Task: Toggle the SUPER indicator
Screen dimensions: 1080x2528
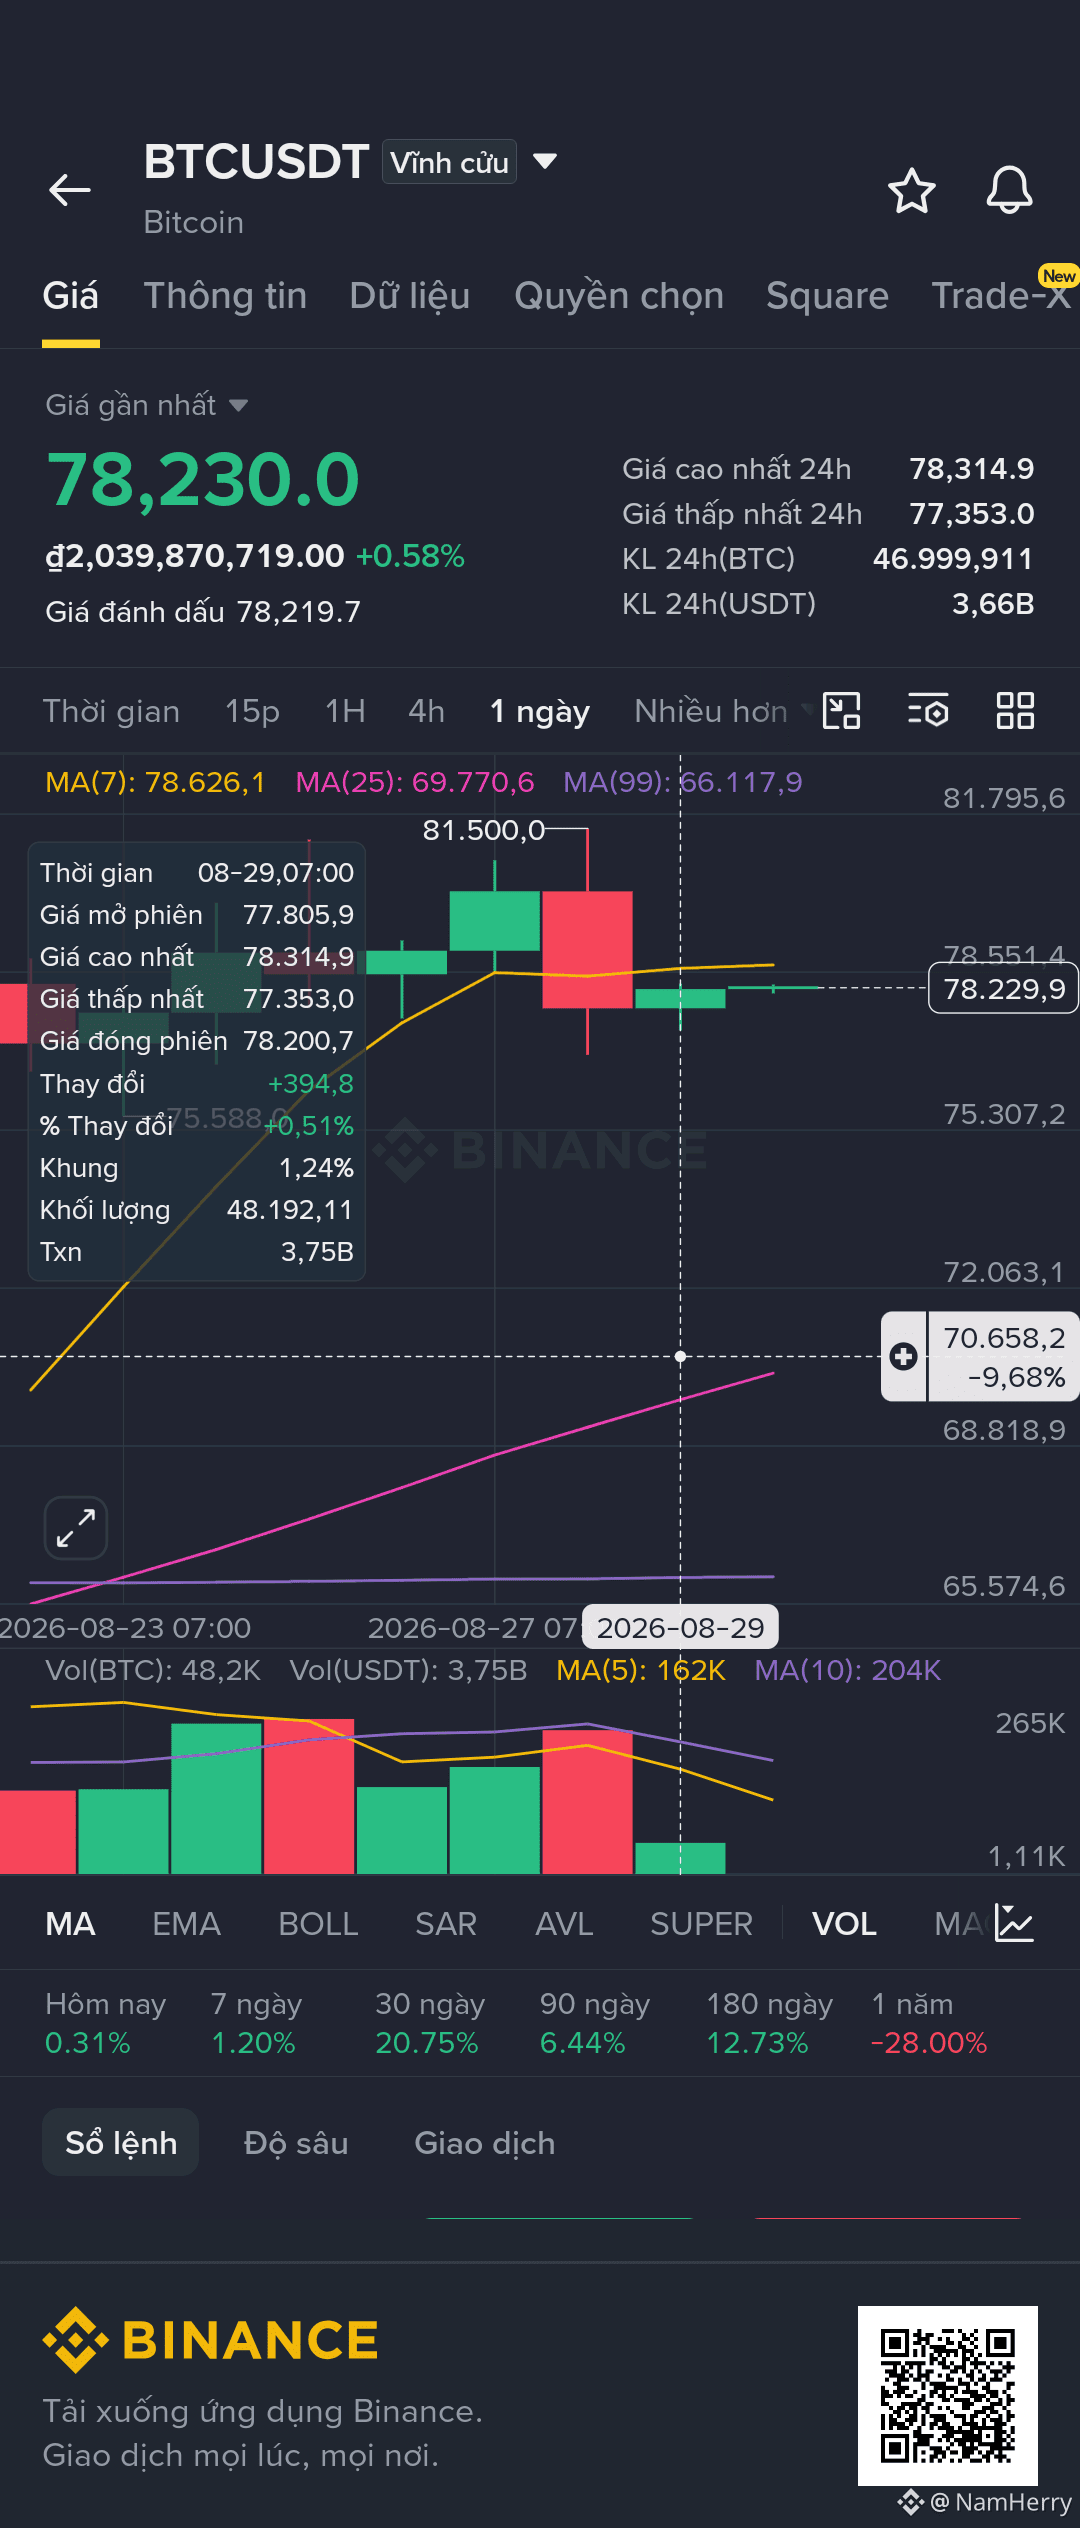Action: [x=701, y=1923]
